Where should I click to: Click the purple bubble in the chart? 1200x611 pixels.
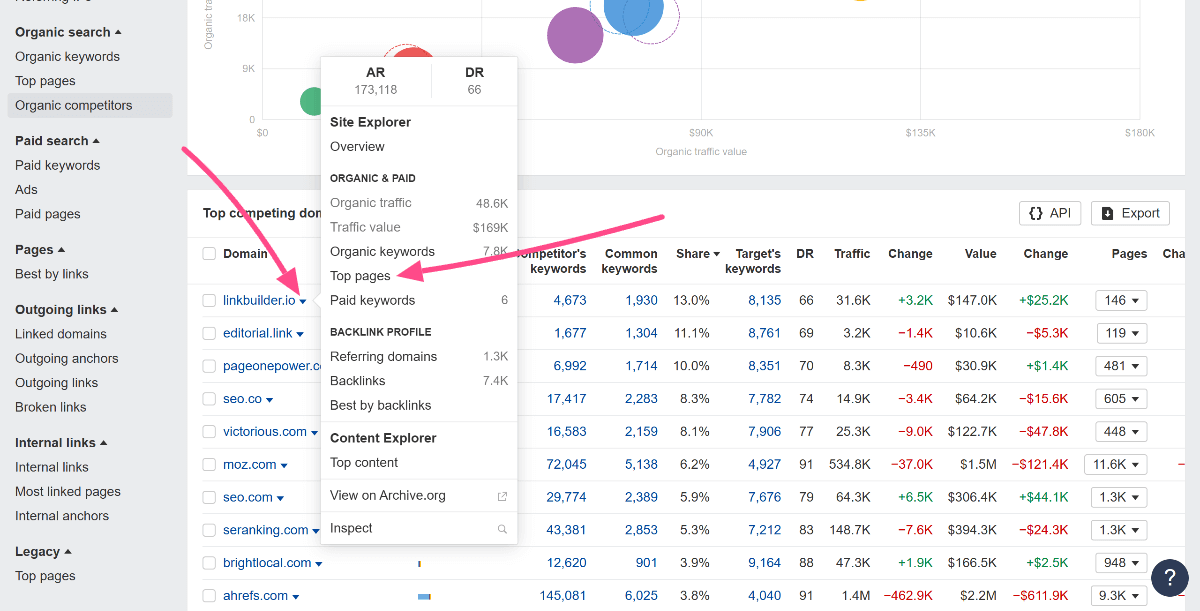[x=575, y=35]
